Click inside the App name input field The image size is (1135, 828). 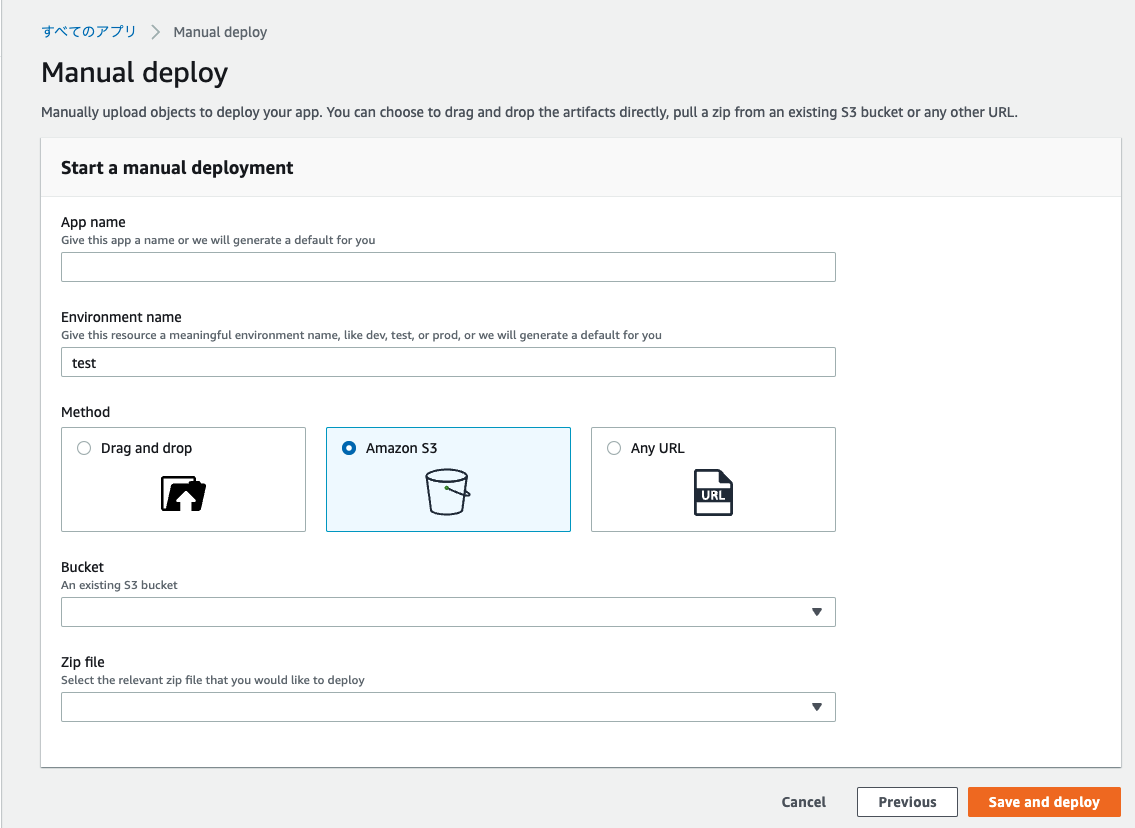[448, 266]
